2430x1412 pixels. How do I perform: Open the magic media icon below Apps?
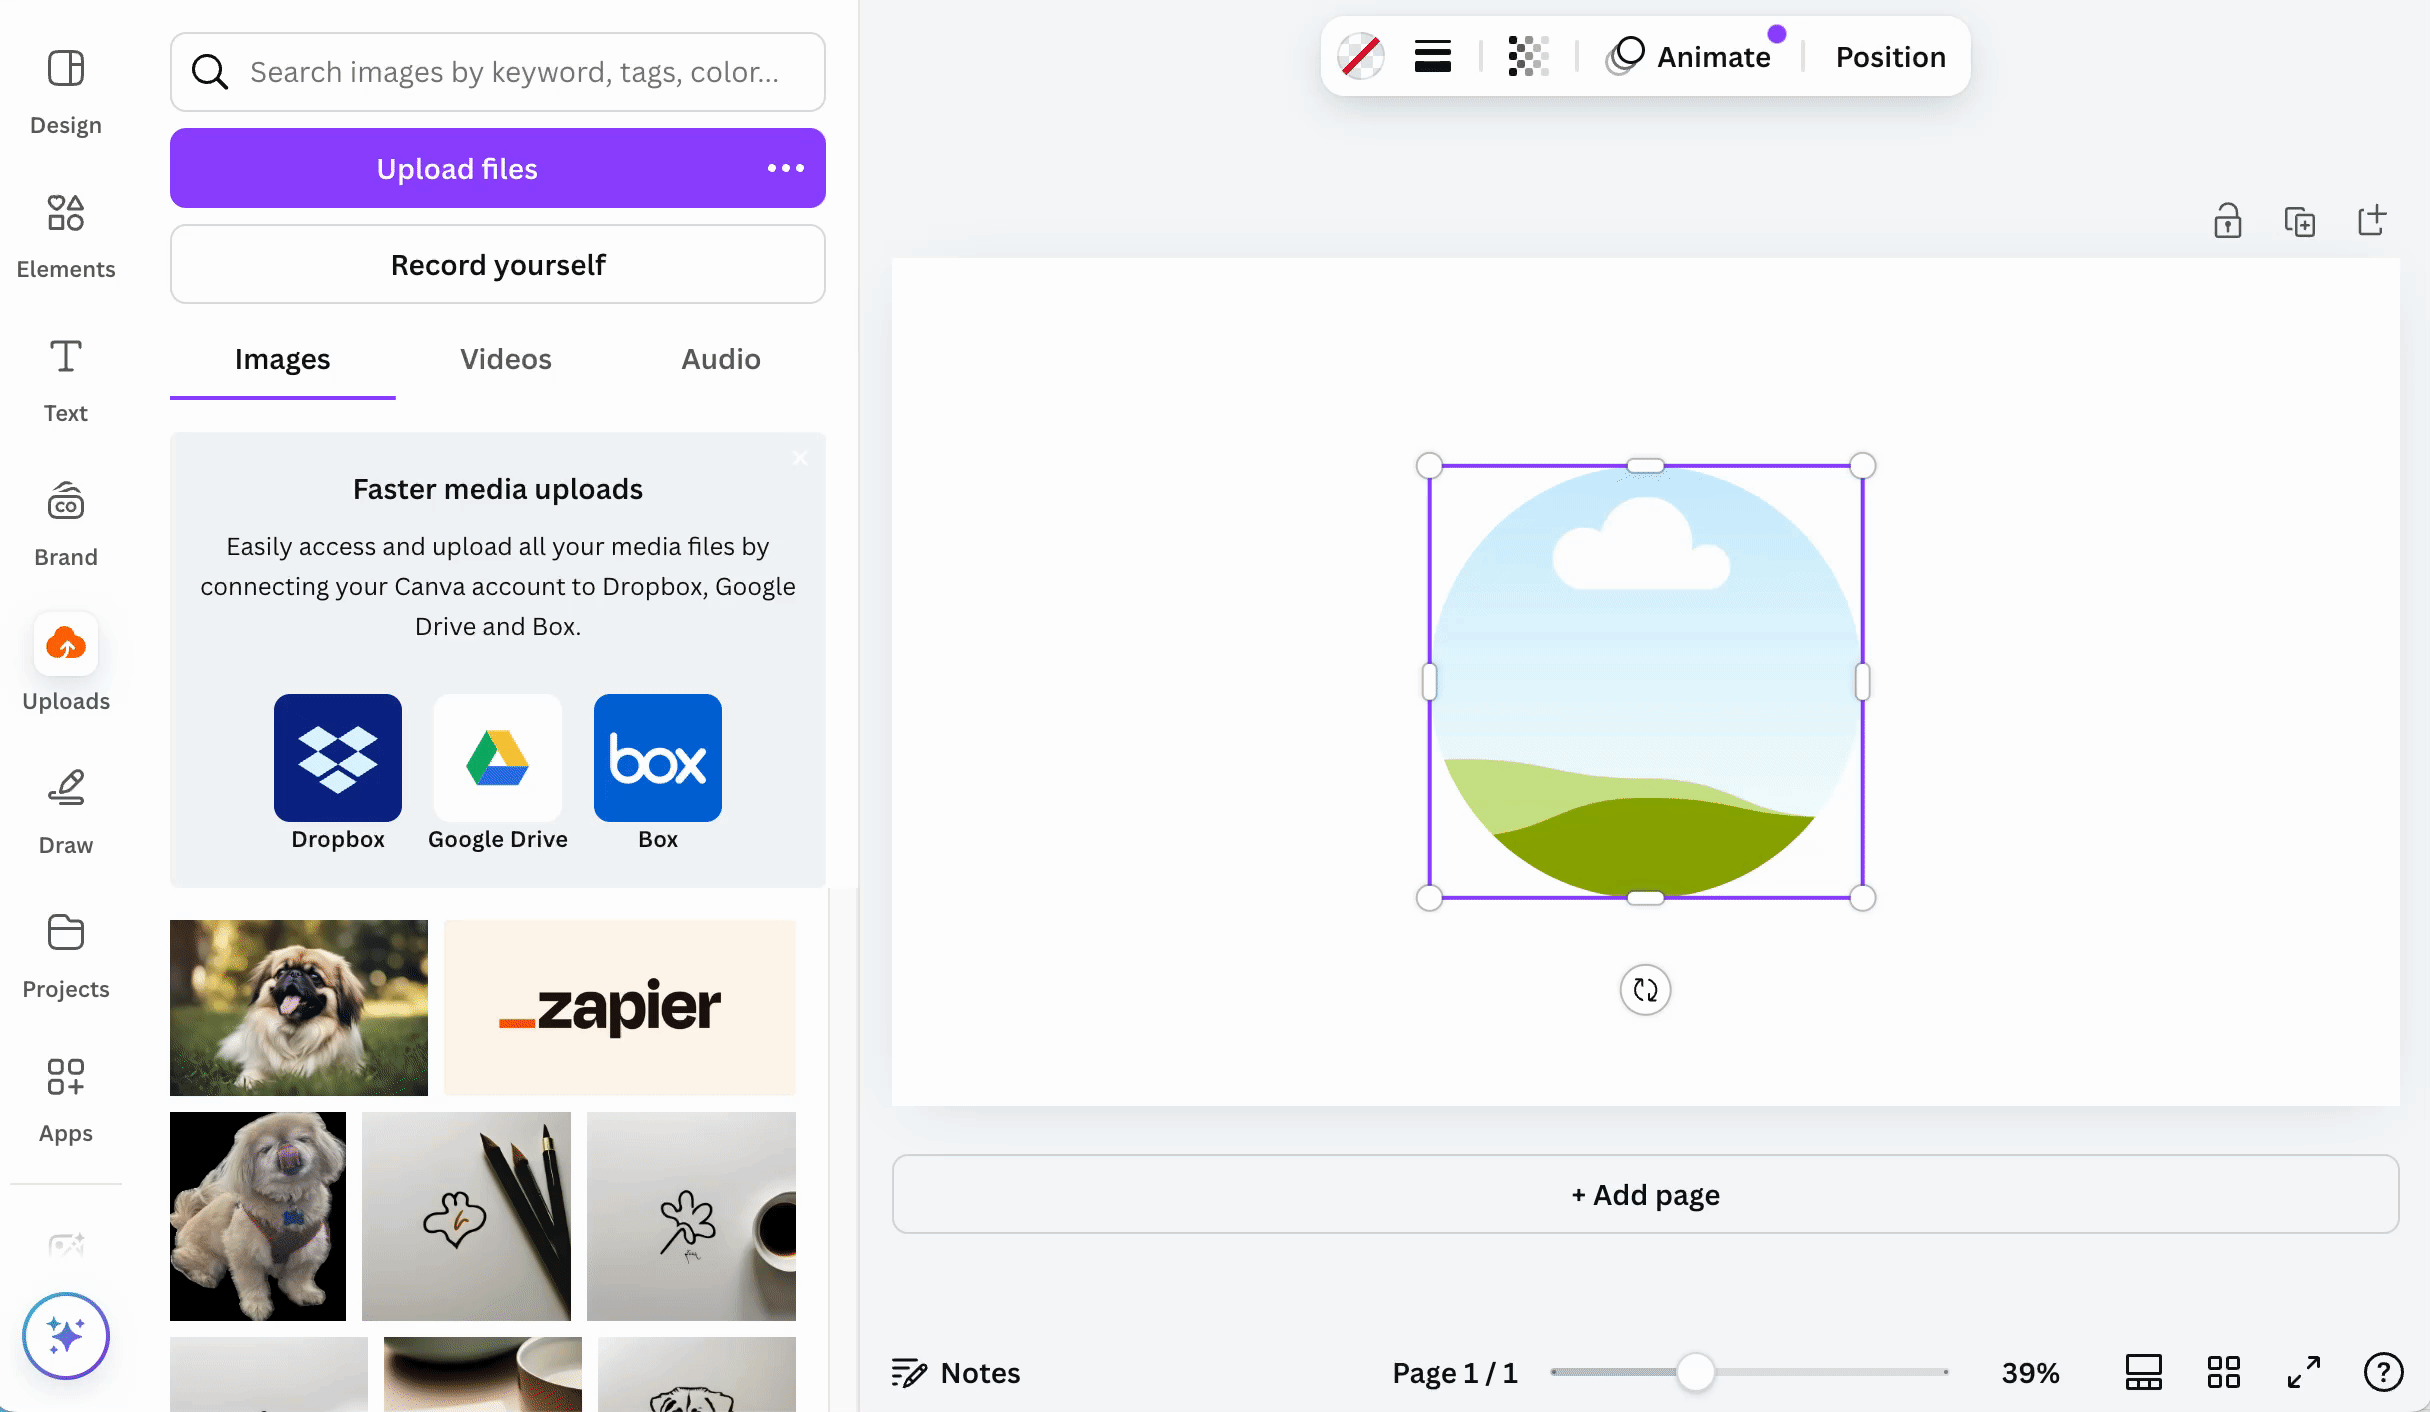[x=66, y=1245]
